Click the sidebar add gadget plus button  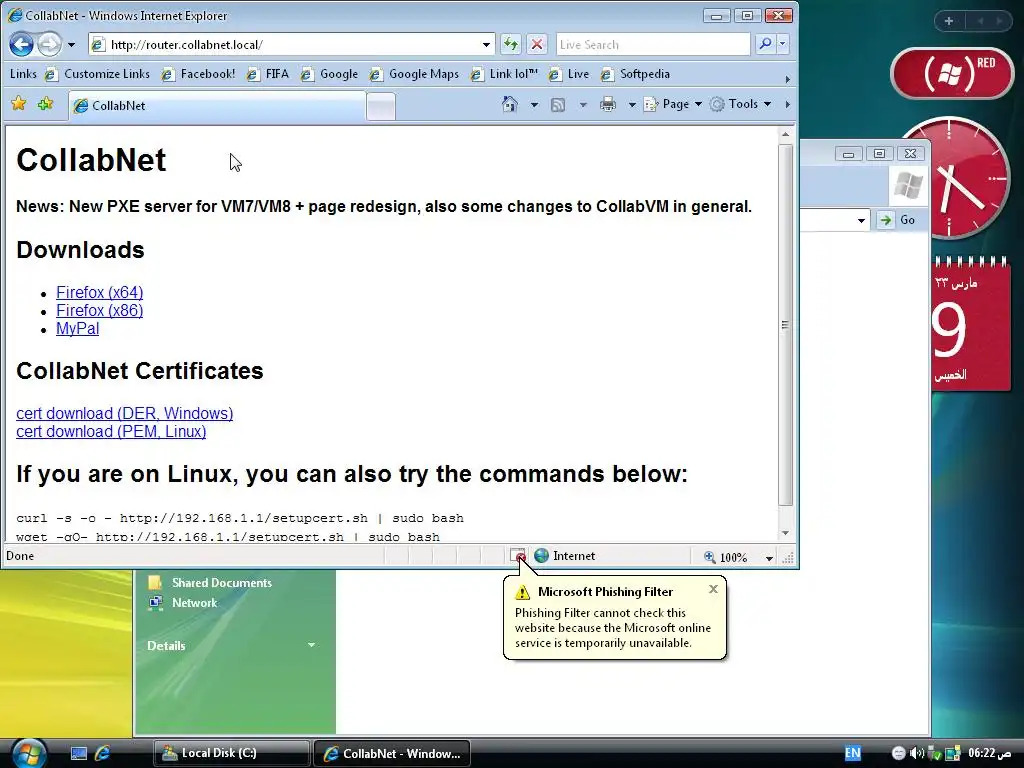(949, 21)
